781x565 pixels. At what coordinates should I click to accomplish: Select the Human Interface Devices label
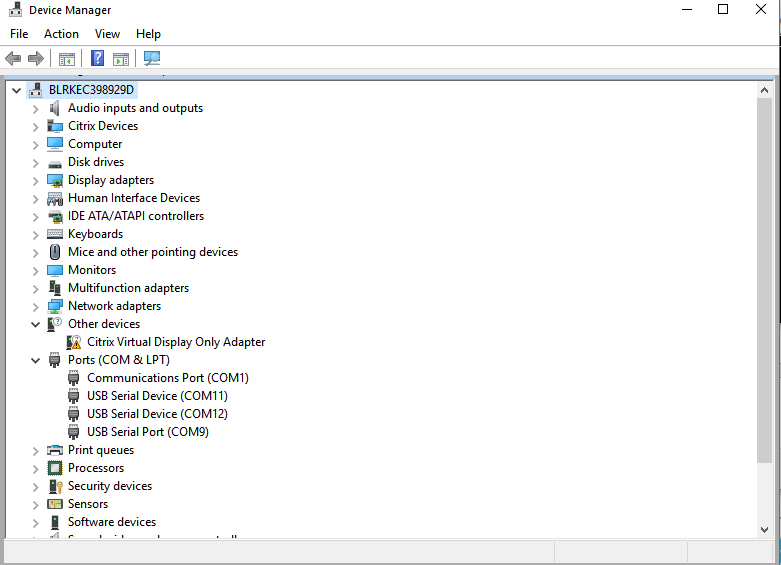(x=134, y=198)
